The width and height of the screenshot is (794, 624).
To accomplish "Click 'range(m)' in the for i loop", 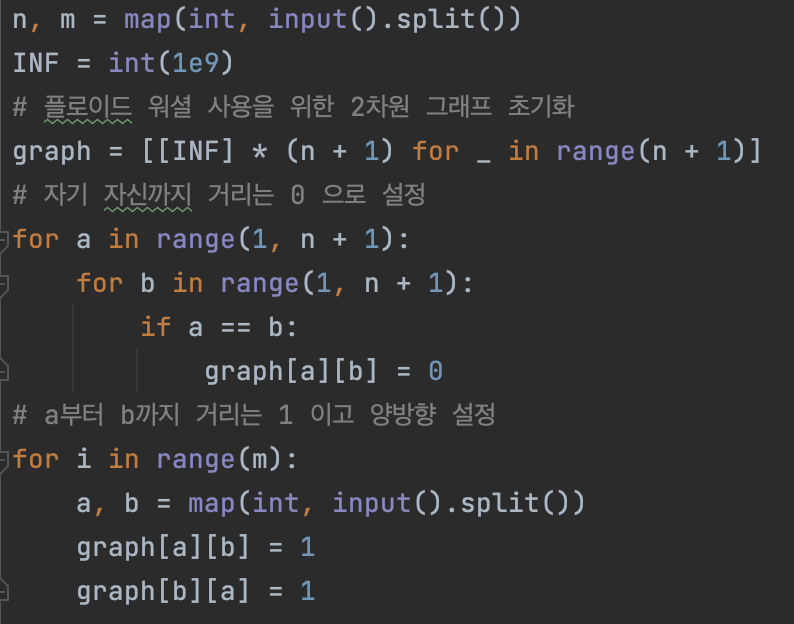I will pos(219,460).
